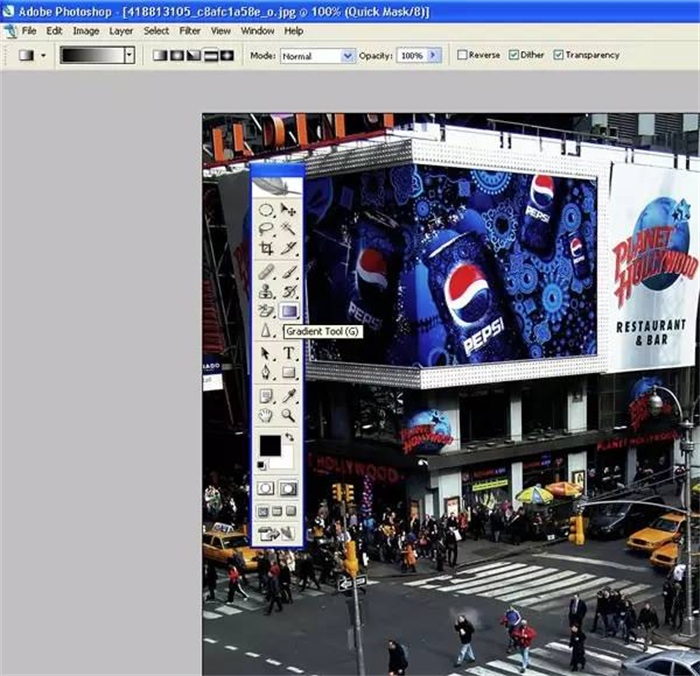Select the Notes tool
700x676 pixels.
point(267,396)
